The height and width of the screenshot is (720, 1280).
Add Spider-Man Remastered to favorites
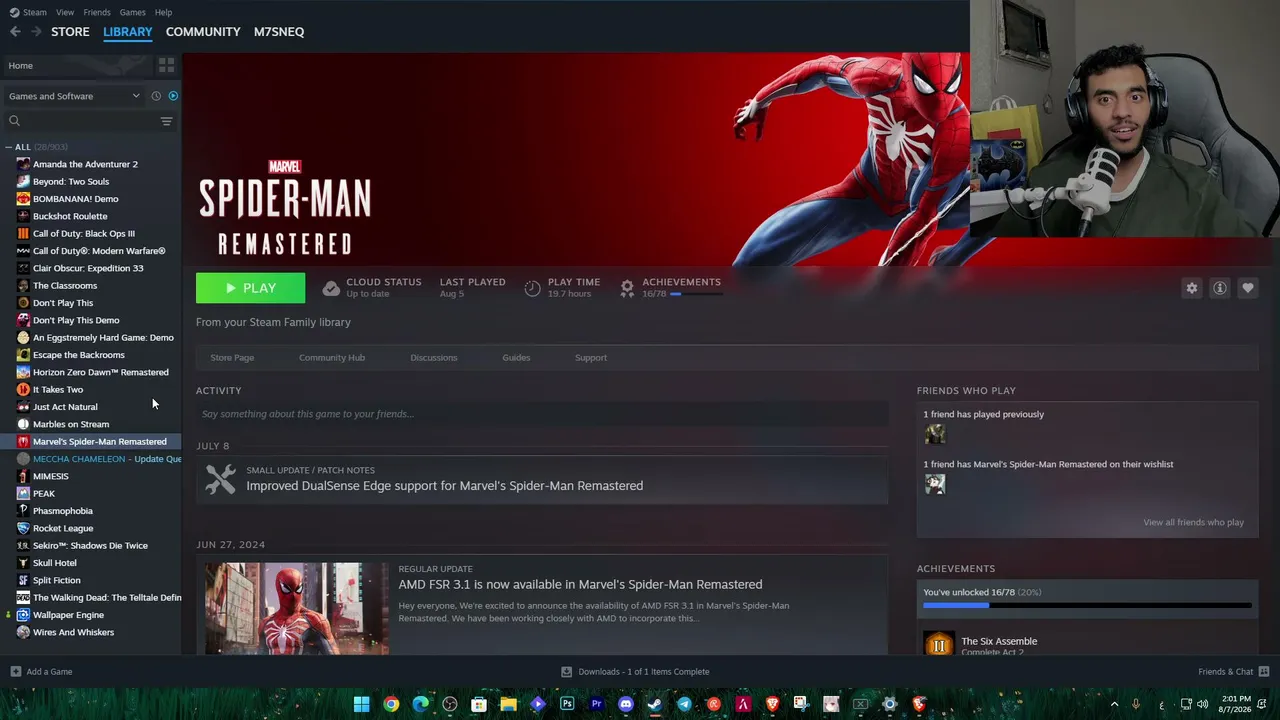coord(1248,288)
